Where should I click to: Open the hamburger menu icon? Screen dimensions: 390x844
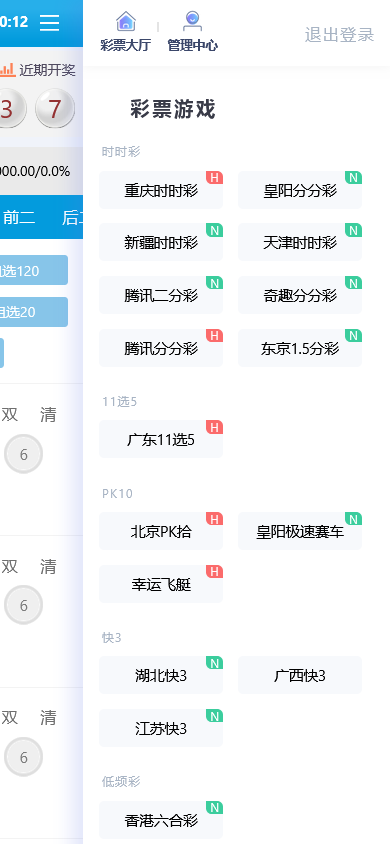click(x=49, y=23)
